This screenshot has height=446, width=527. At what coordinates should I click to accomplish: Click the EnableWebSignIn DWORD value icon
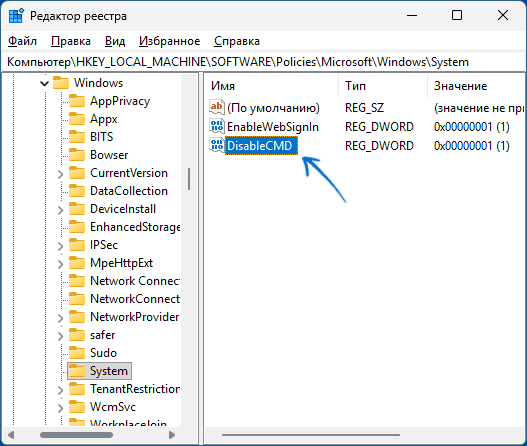click(217, 126)
